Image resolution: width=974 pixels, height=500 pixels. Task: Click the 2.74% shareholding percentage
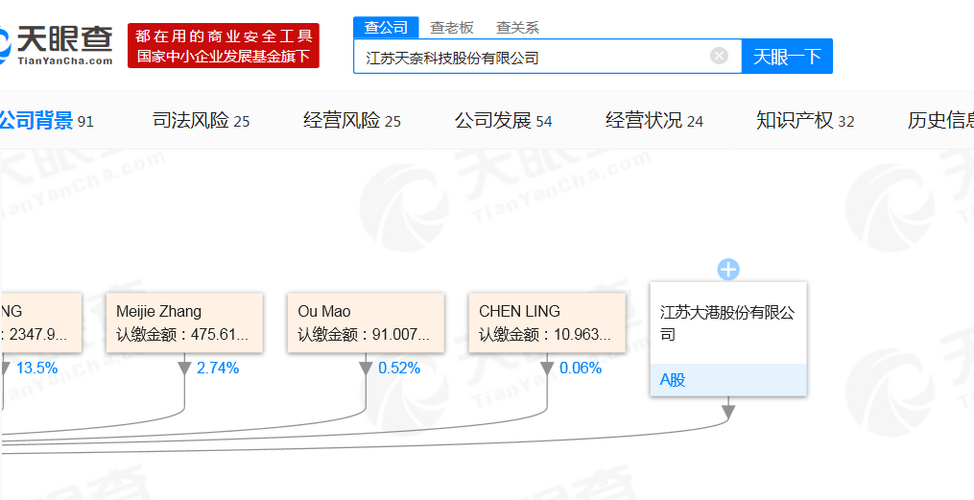pos(218,368)
